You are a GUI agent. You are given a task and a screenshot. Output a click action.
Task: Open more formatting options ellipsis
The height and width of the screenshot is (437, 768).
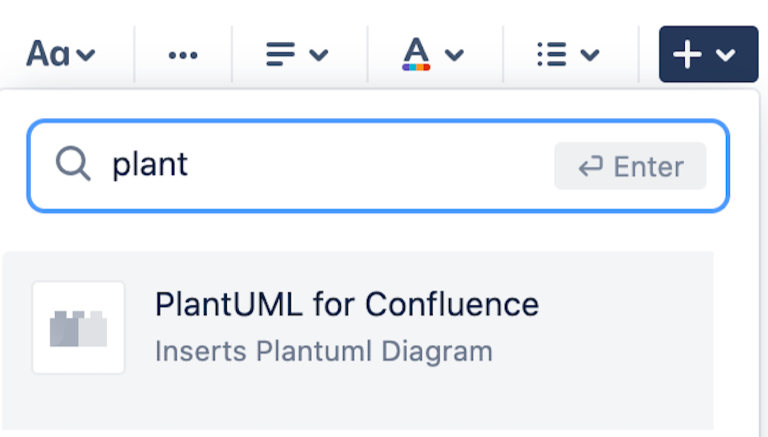(x=183, y=54)
